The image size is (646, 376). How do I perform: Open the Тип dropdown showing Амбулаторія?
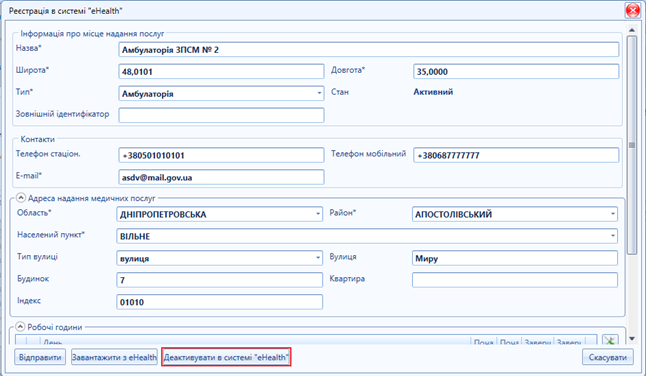click(x=221, y=93)
